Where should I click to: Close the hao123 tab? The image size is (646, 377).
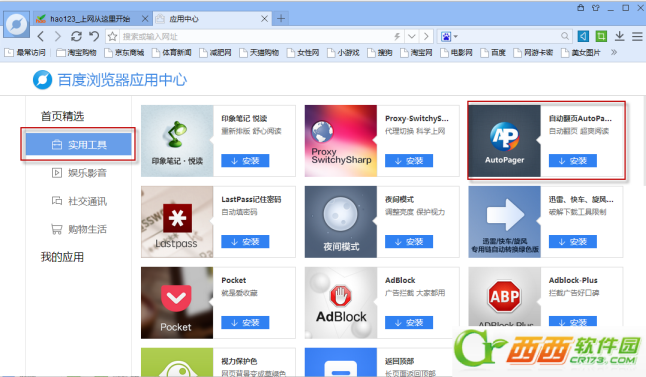coord(145,19)
